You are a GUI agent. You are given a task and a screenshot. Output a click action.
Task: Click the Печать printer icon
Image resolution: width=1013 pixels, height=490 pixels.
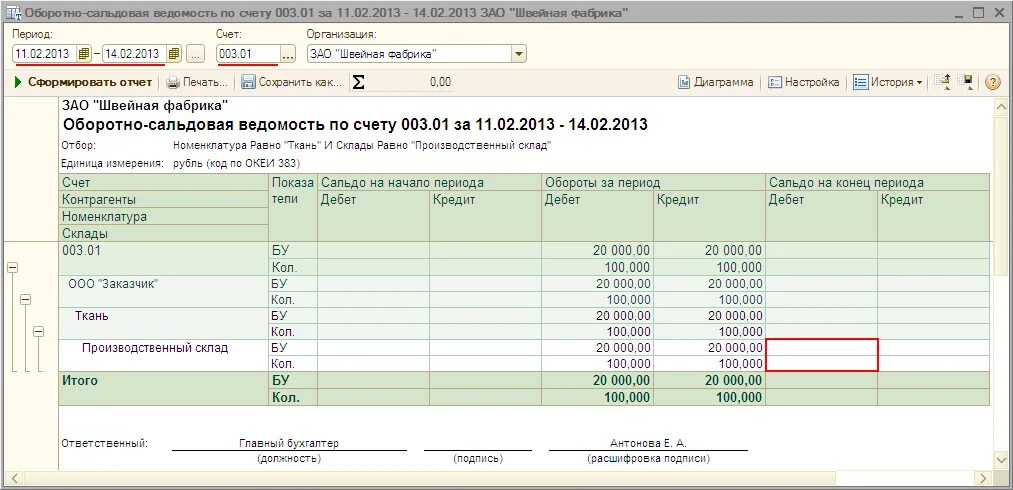coord(172,83)
